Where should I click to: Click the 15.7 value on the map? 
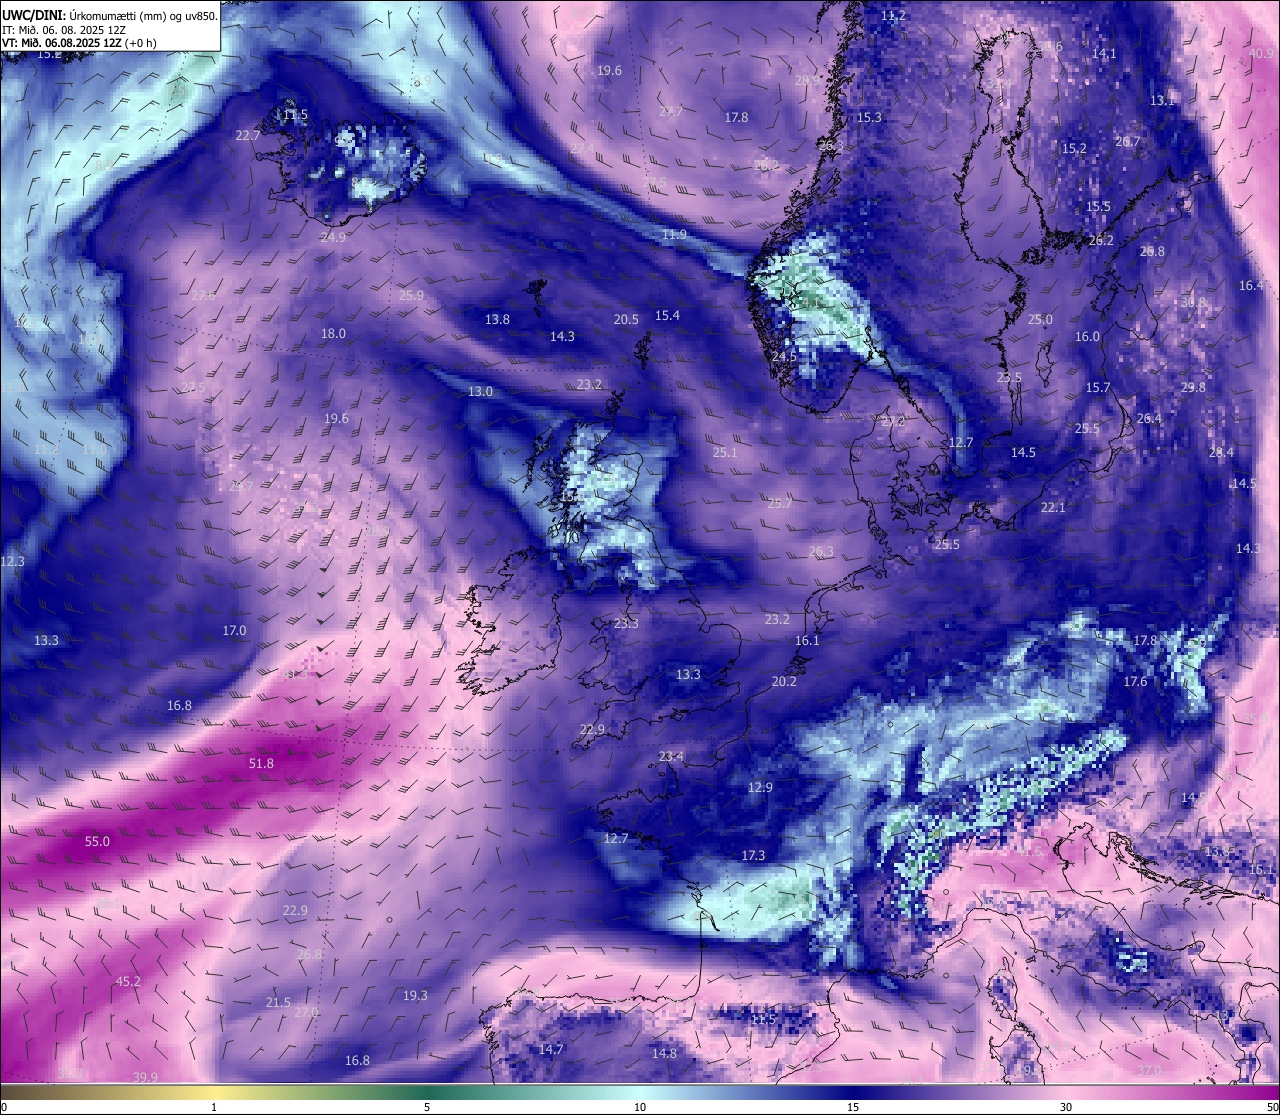(x=1098, y=387)
